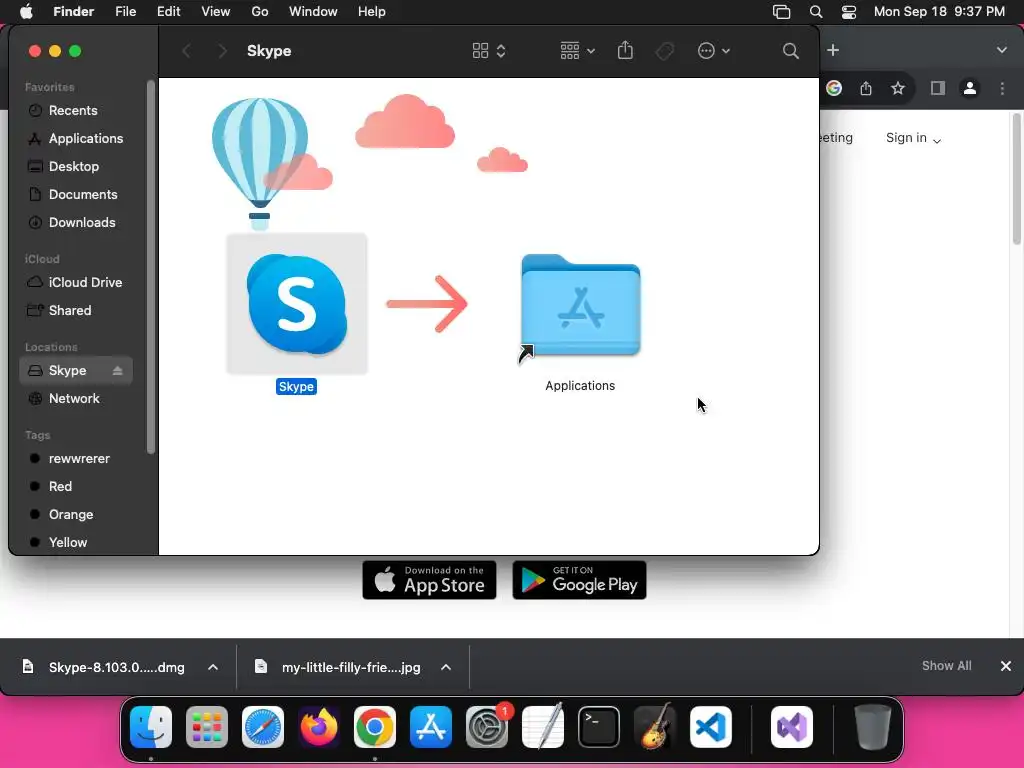Click the Applications folder shortcut icon
The height and width of the screenshot is (768, 1024).
pyautogui.click(x=580, y=307)
